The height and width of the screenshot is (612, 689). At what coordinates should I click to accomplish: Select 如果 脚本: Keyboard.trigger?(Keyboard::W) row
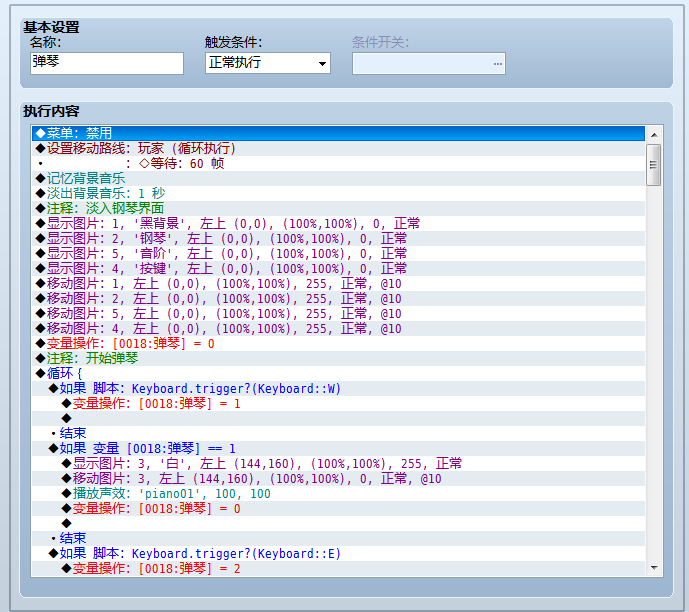click(x=338, y=388)
